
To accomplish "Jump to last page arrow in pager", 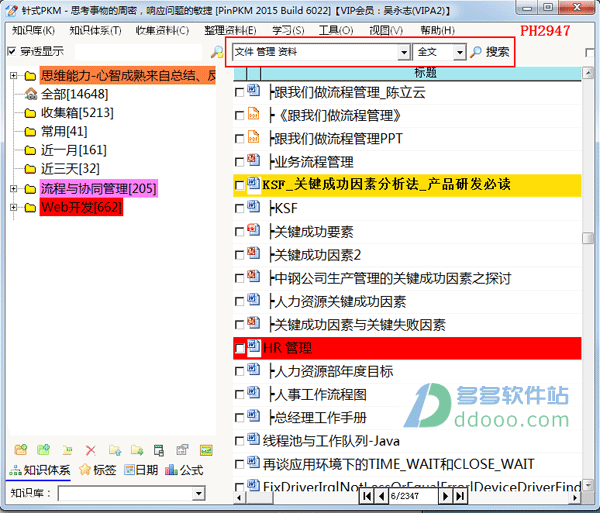I will pos(460,496).
